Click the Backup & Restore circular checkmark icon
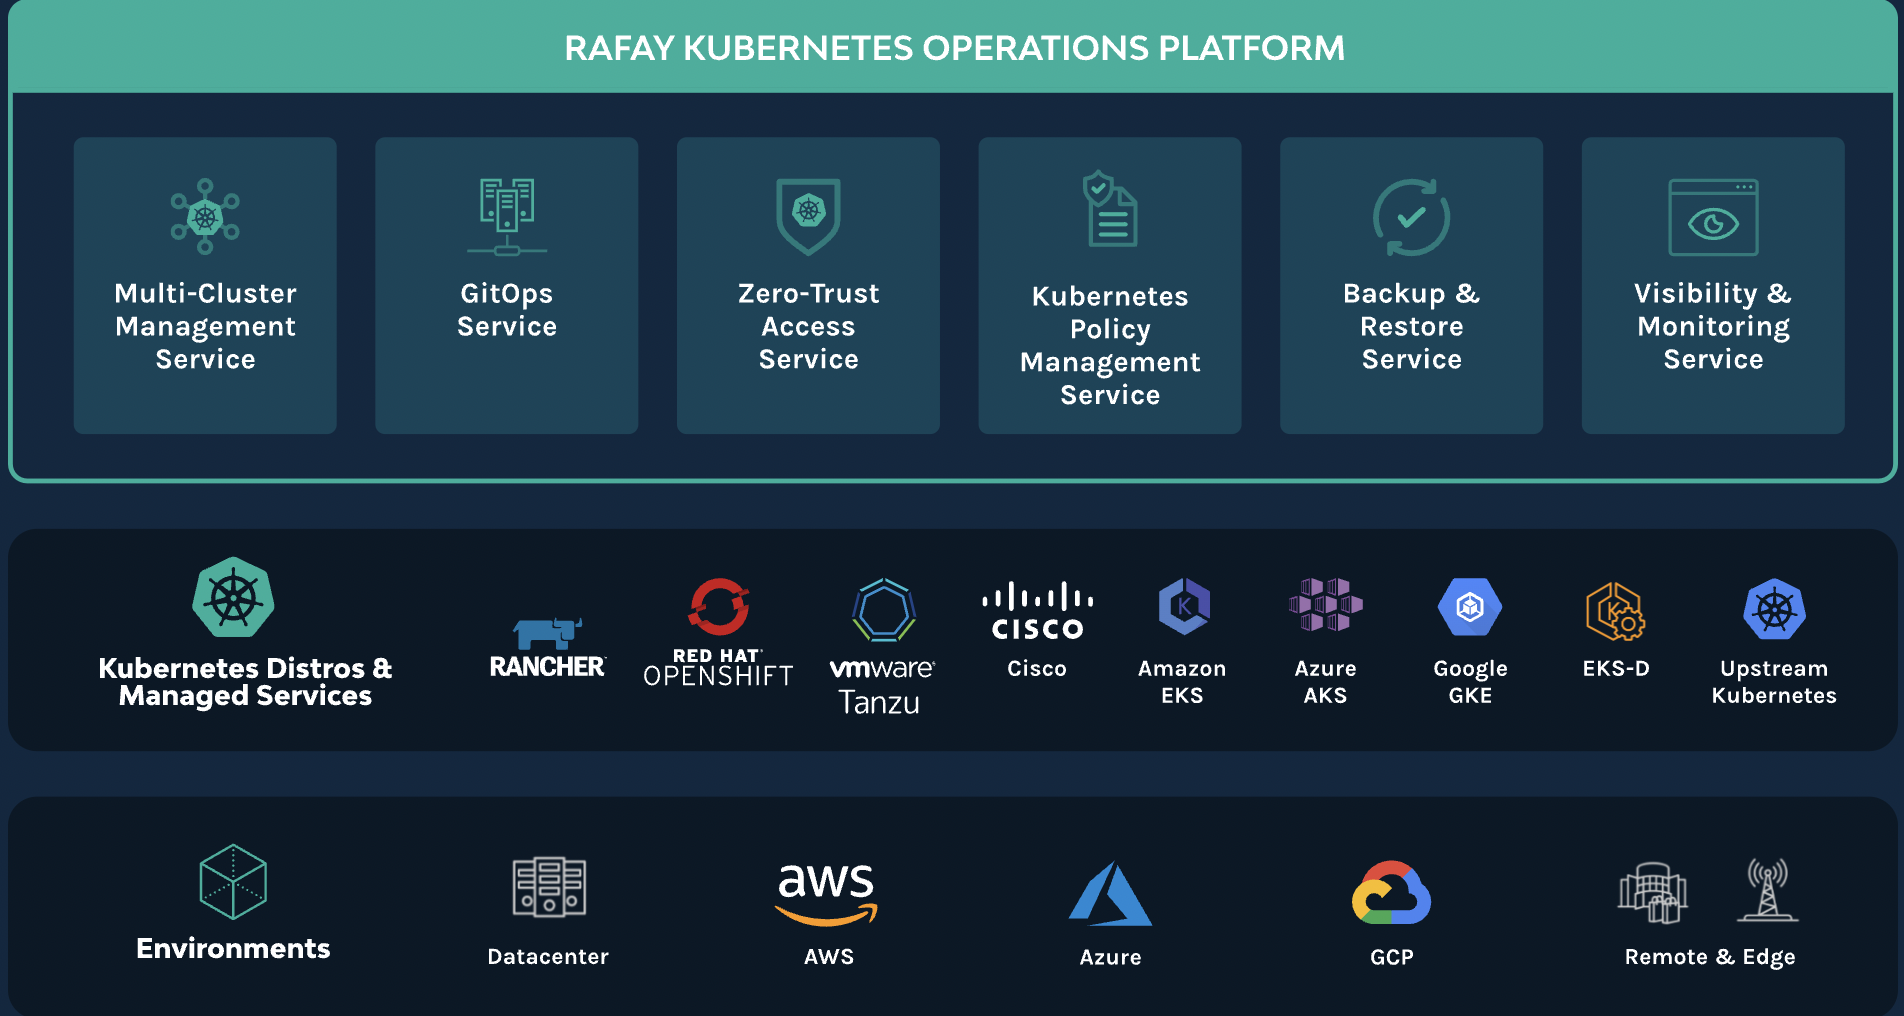The image size is (1904, 1016). 1411,217
